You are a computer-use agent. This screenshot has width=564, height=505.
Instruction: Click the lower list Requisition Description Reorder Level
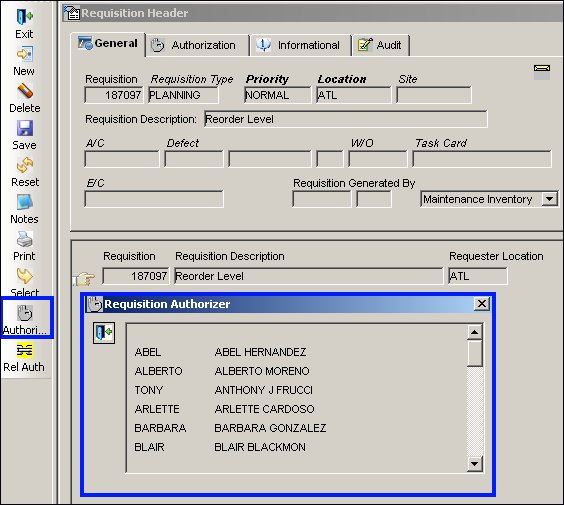[309, 276]
